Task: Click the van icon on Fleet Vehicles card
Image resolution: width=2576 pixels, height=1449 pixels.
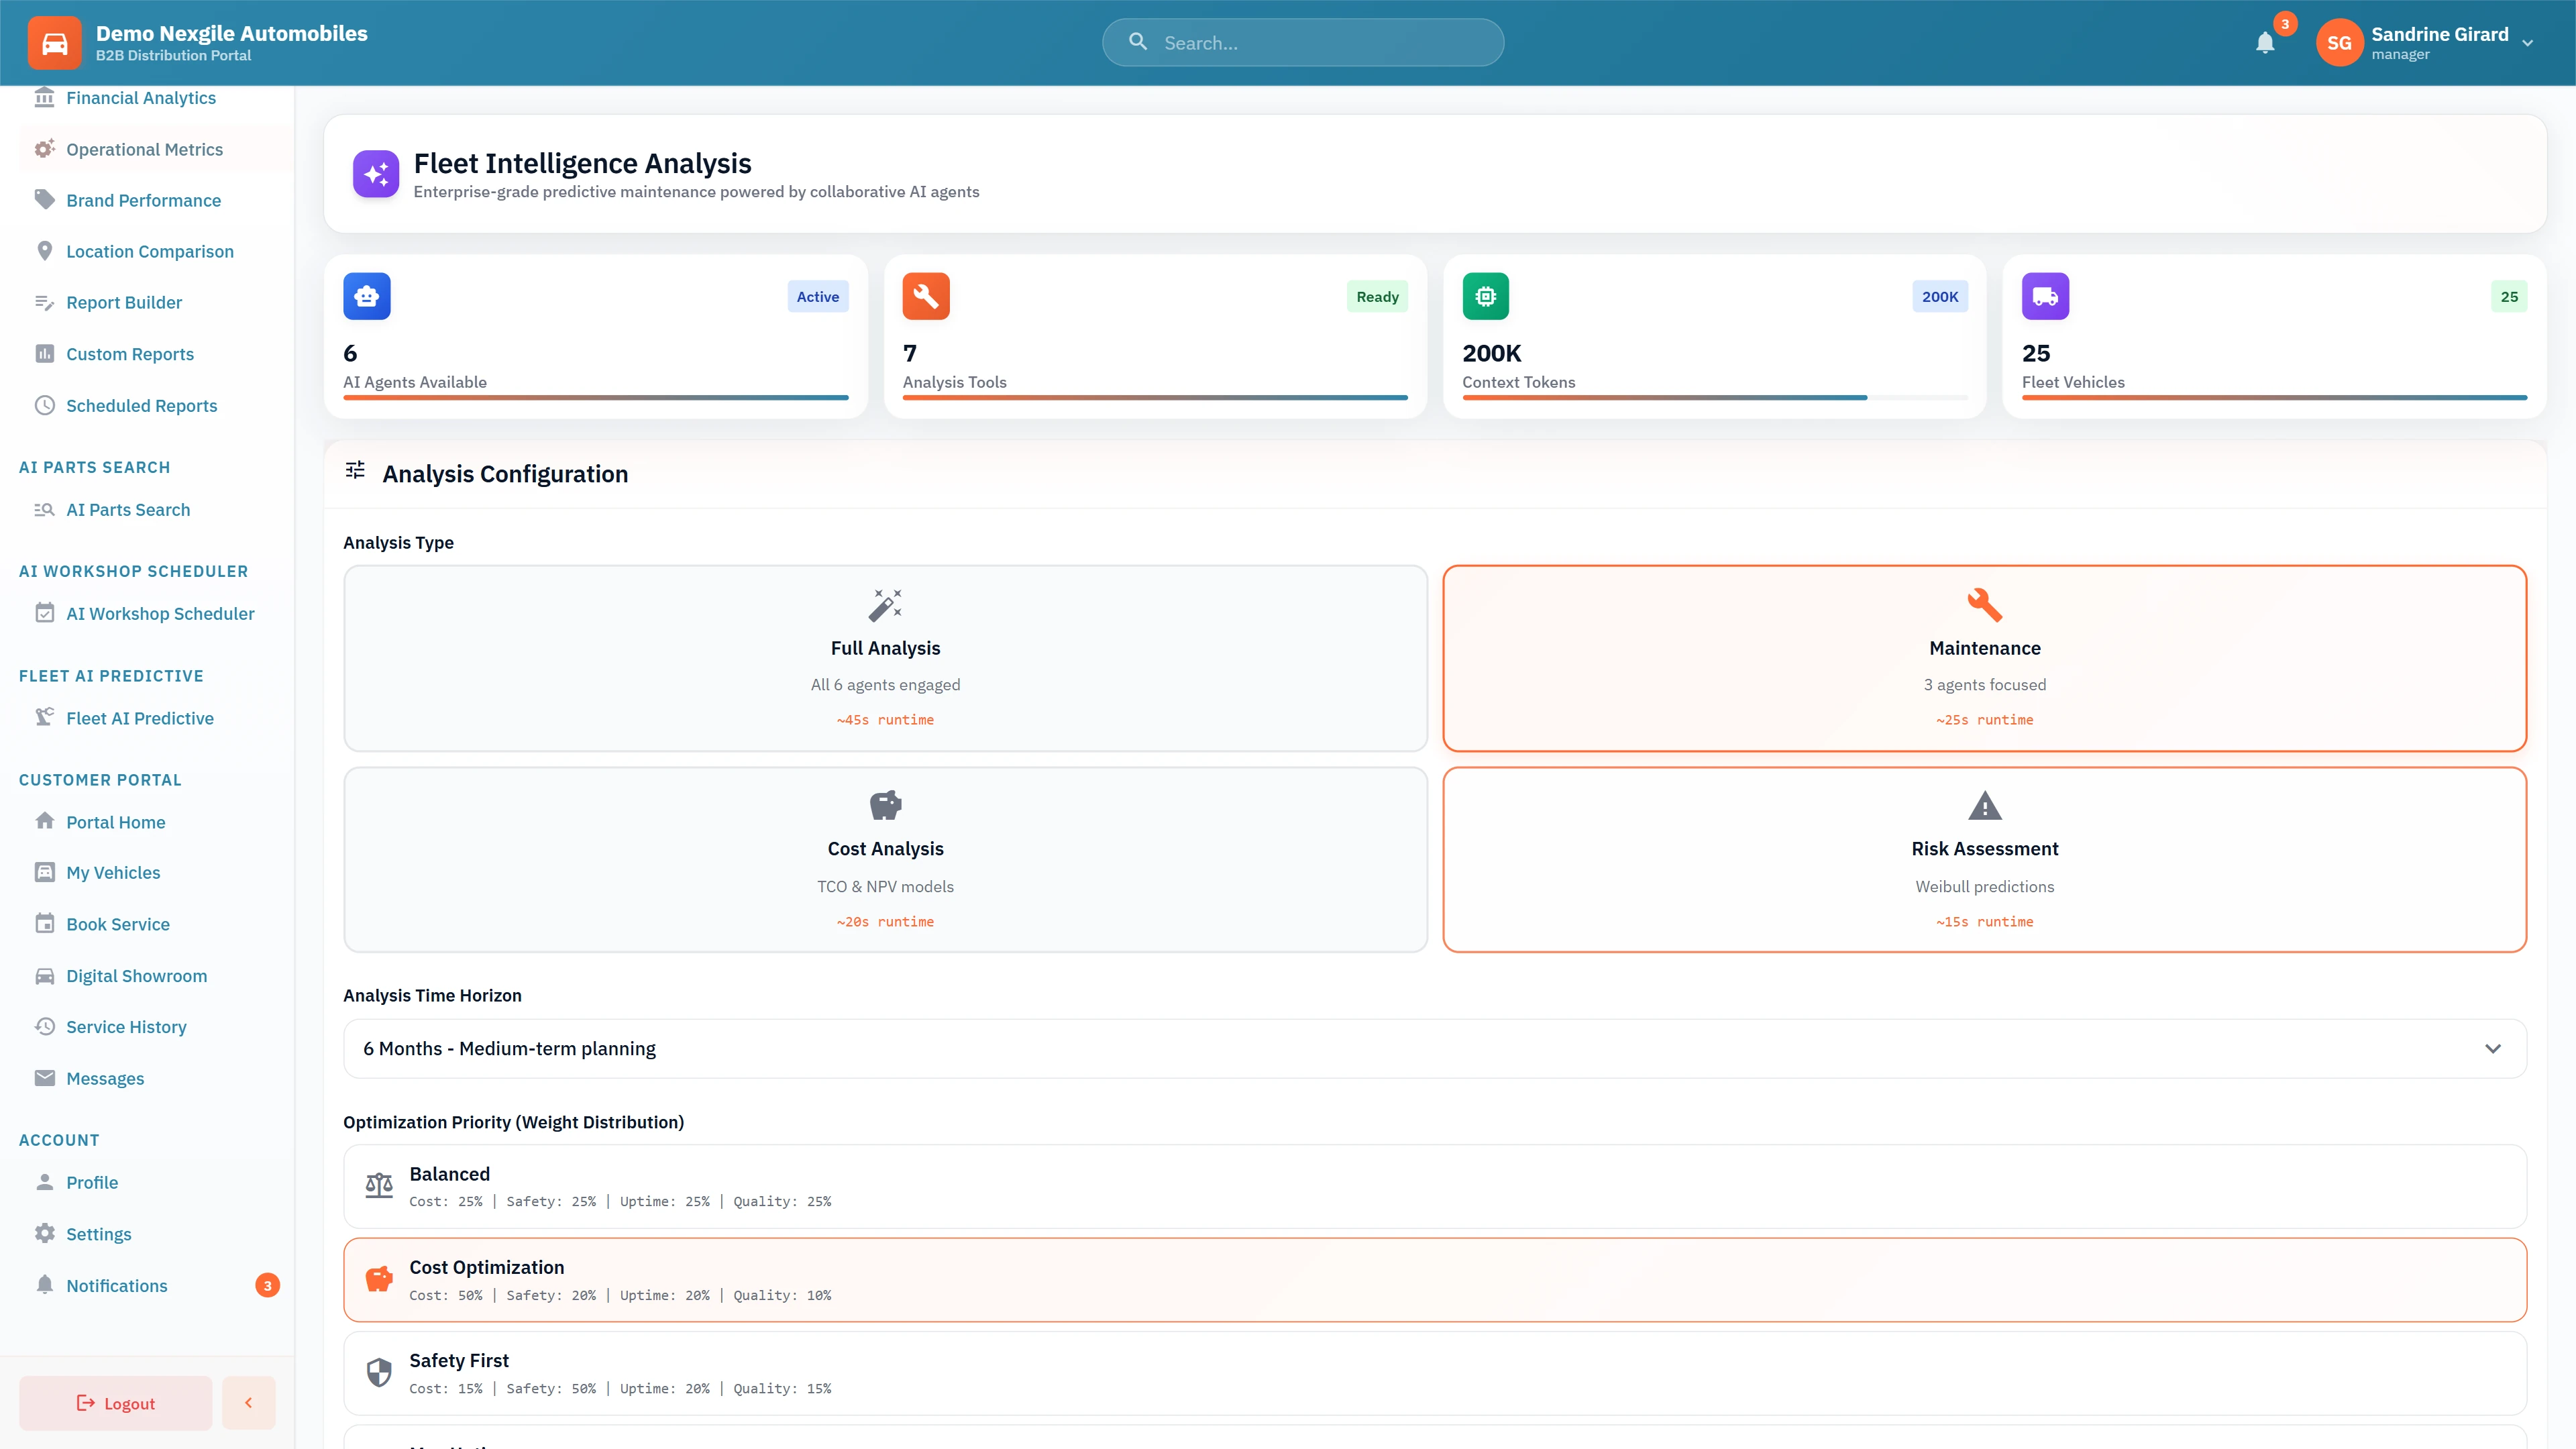Action: [2044, 296]
